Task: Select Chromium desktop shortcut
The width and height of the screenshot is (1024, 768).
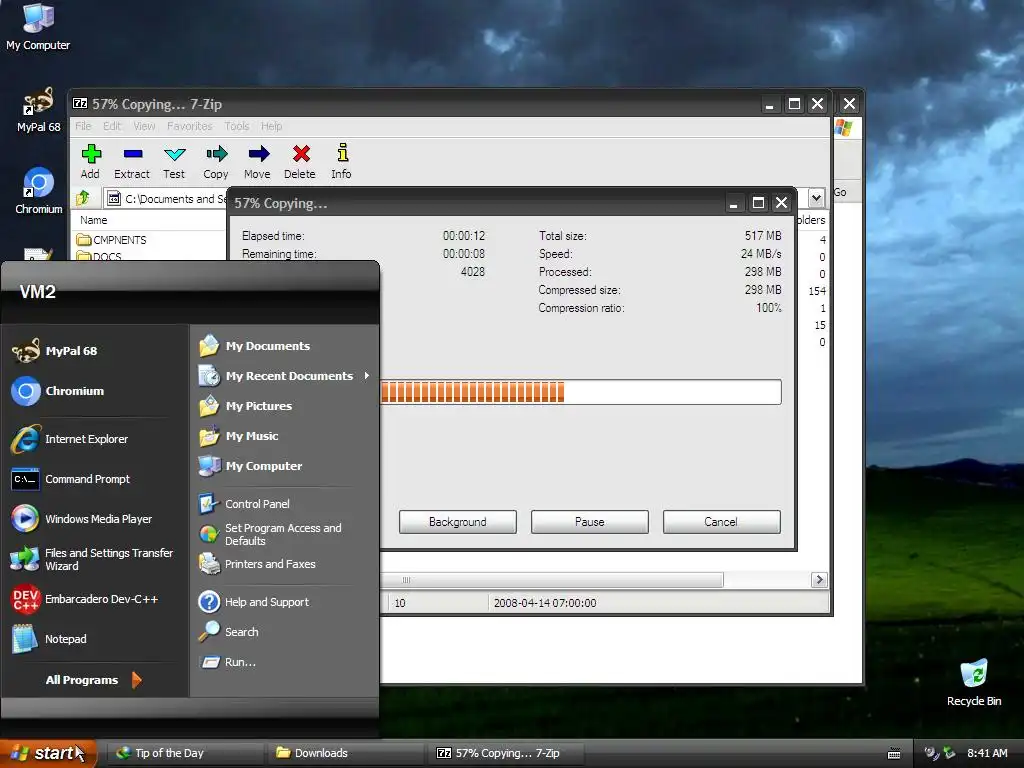Action: tap(38, 191)
